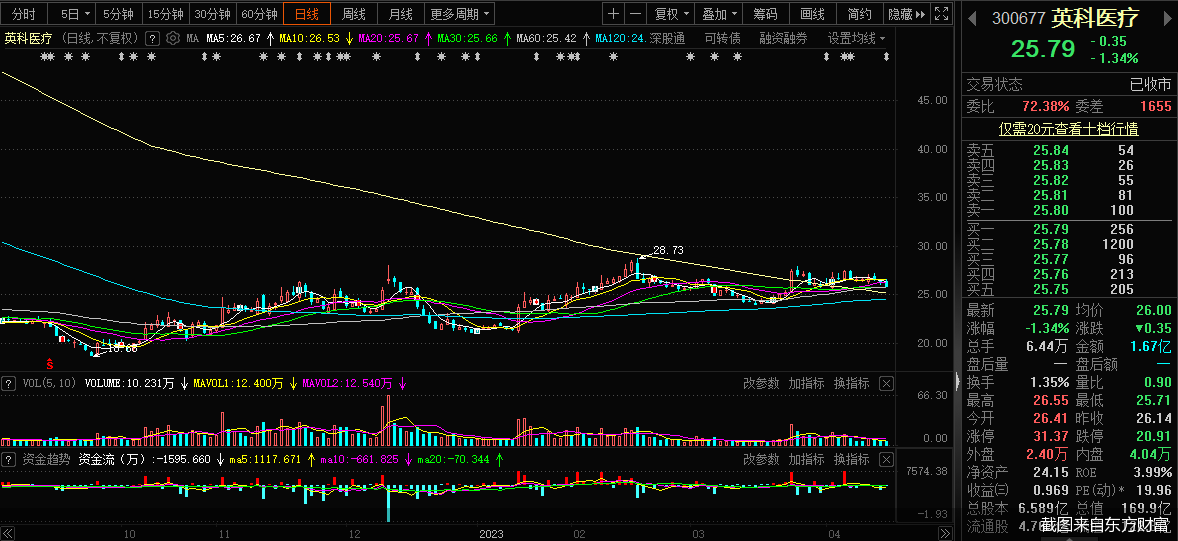Close the VOL indicator panel

[x=886, y=383]
